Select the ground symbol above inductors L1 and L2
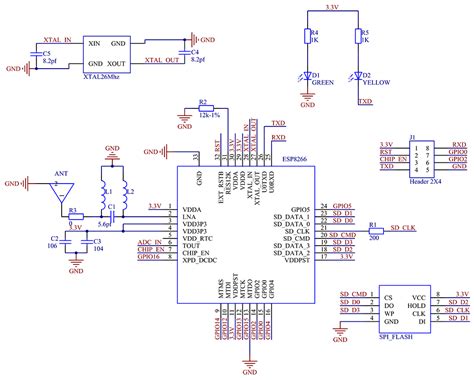Screen dimensions: 474x380 112,157
